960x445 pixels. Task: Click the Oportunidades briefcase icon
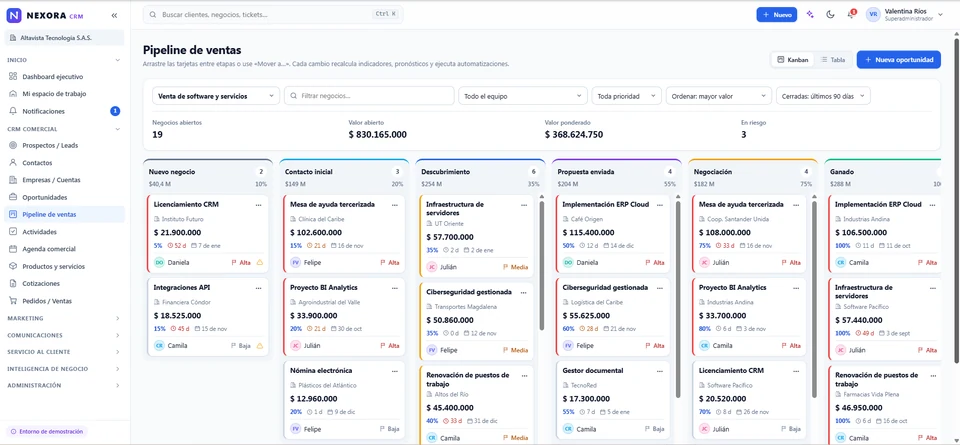click(13, 197)
